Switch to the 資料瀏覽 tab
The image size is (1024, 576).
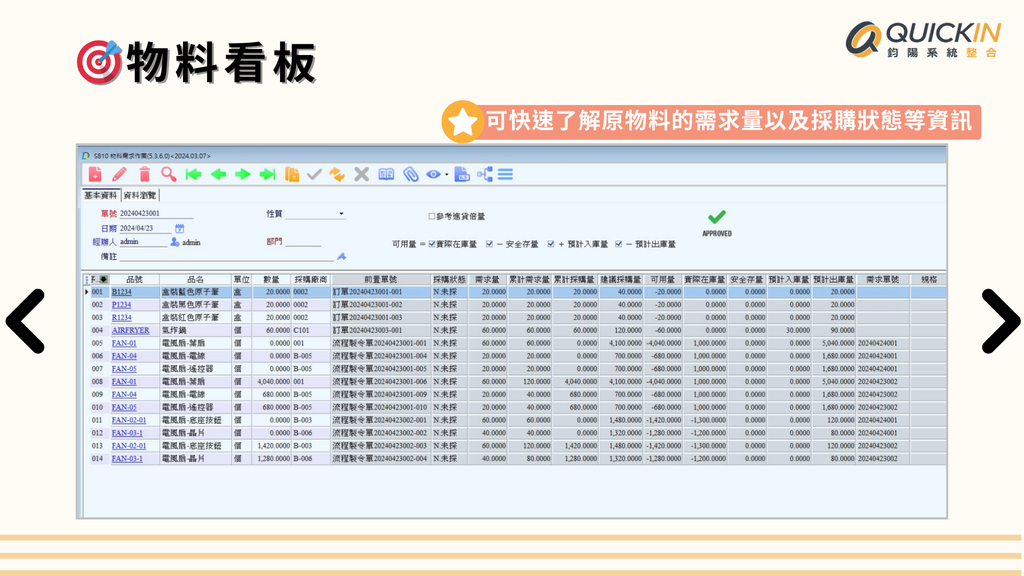point(140,195)
